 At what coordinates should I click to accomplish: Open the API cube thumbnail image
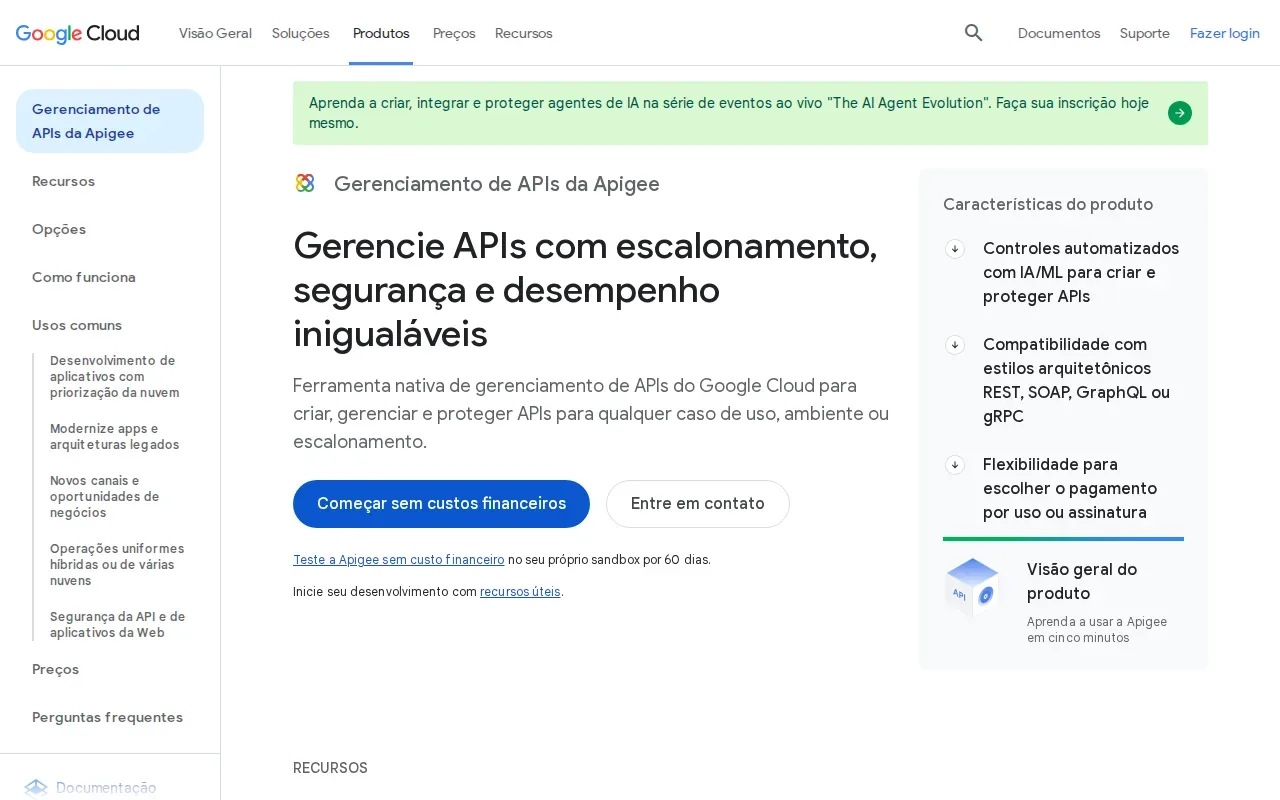[x=973, y=589]
